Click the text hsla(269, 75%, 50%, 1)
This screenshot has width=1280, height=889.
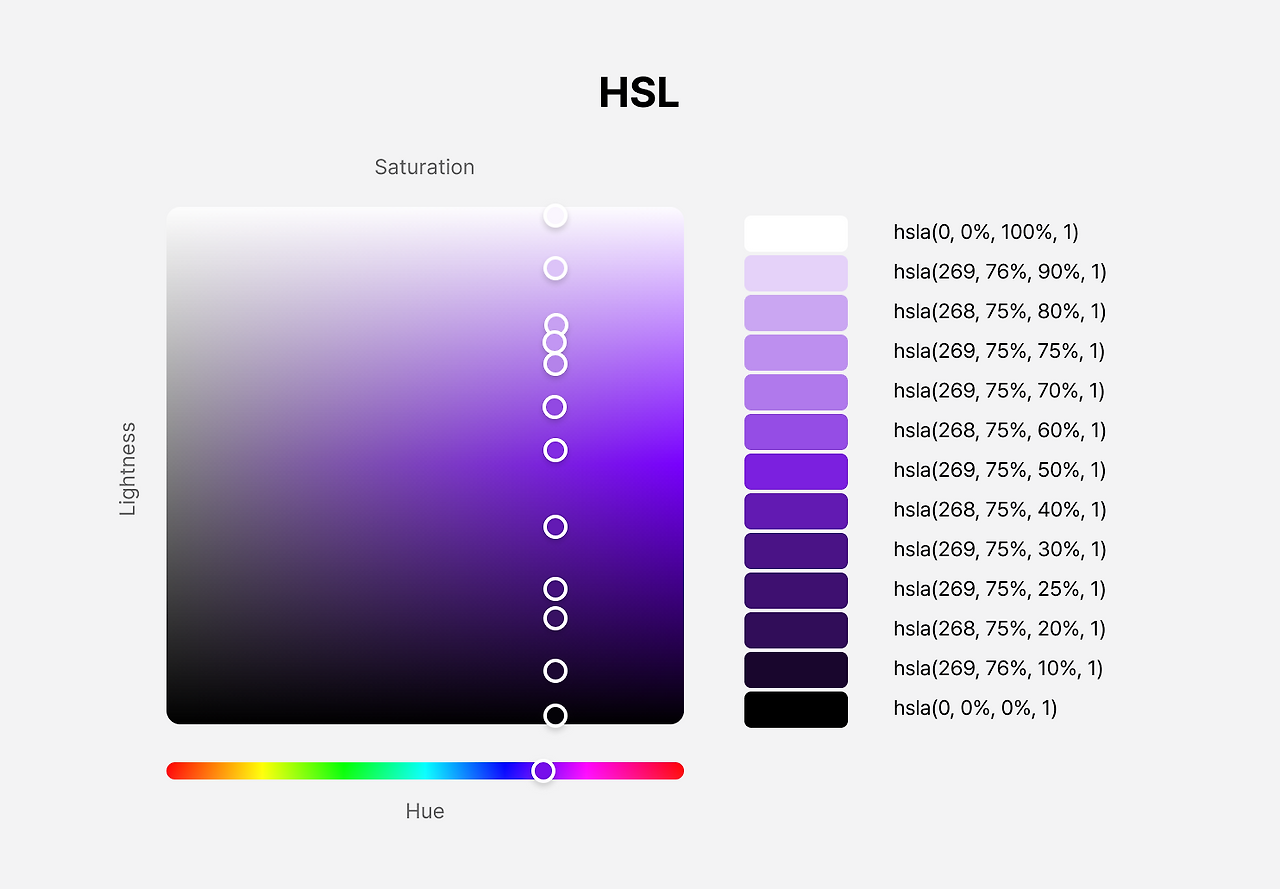pos(1000,470)
